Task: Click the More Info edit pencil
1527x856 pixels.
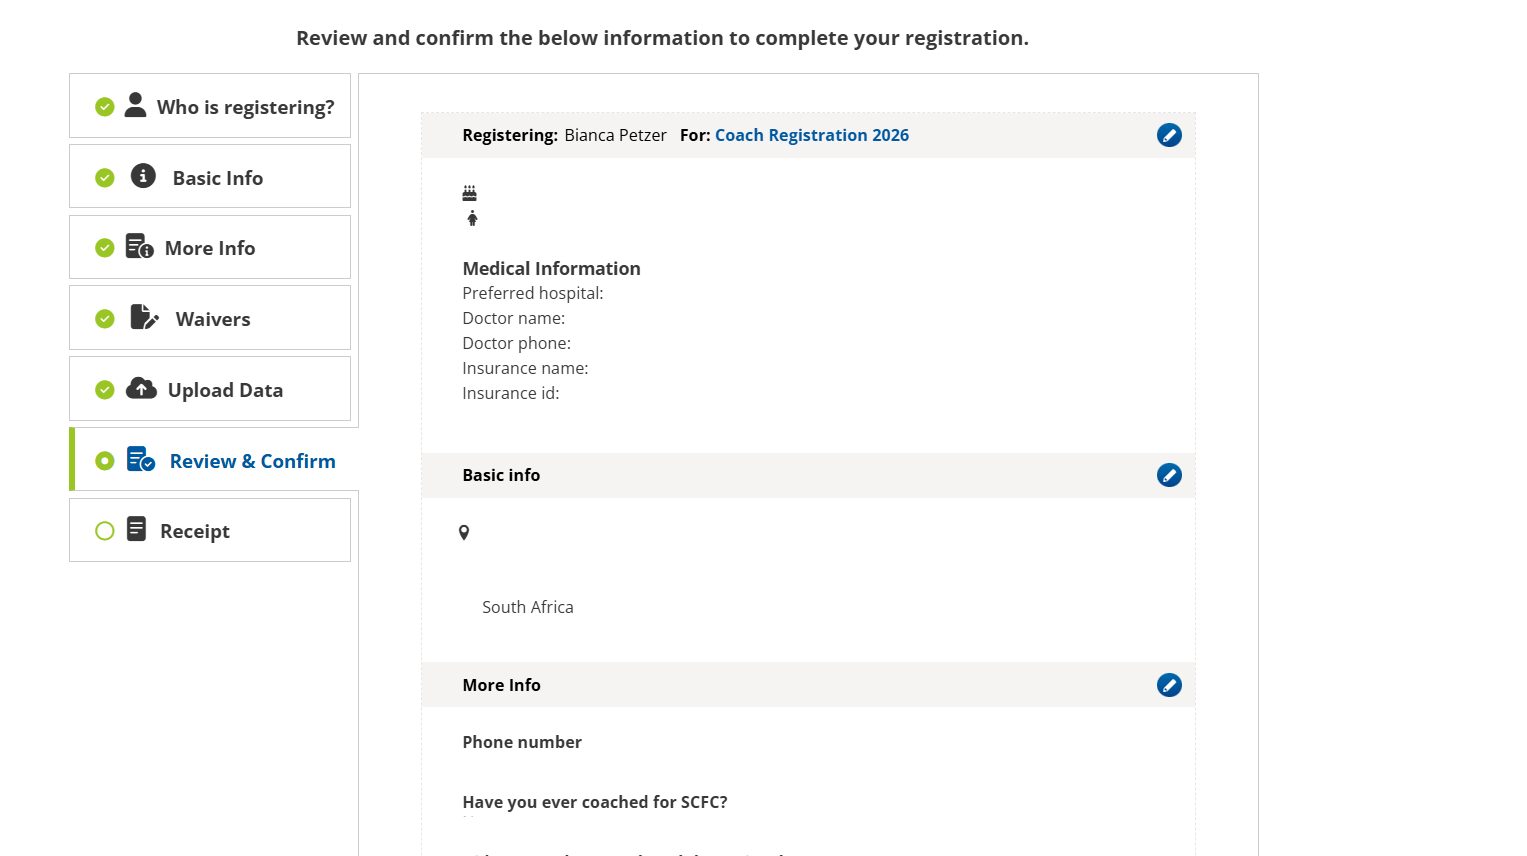Action: tap(1169, 685)
